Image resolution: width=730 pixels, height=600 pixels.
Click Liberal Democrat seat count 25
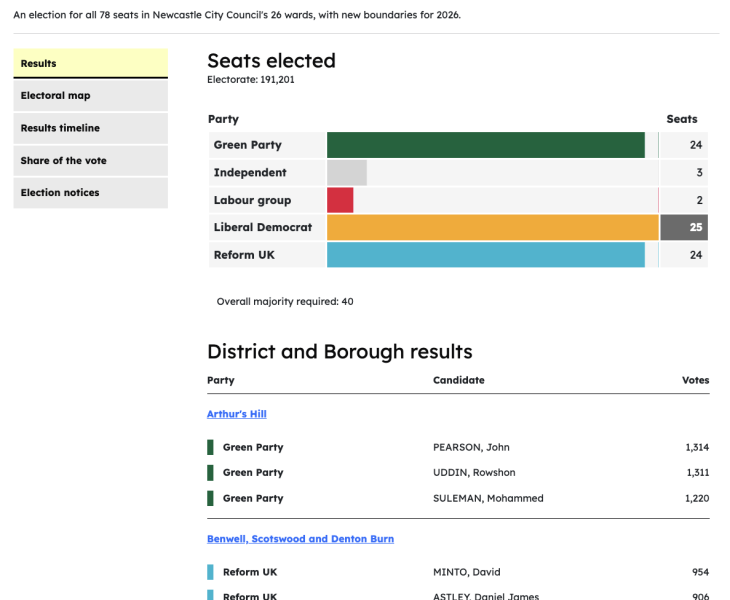tap(696, 227)
